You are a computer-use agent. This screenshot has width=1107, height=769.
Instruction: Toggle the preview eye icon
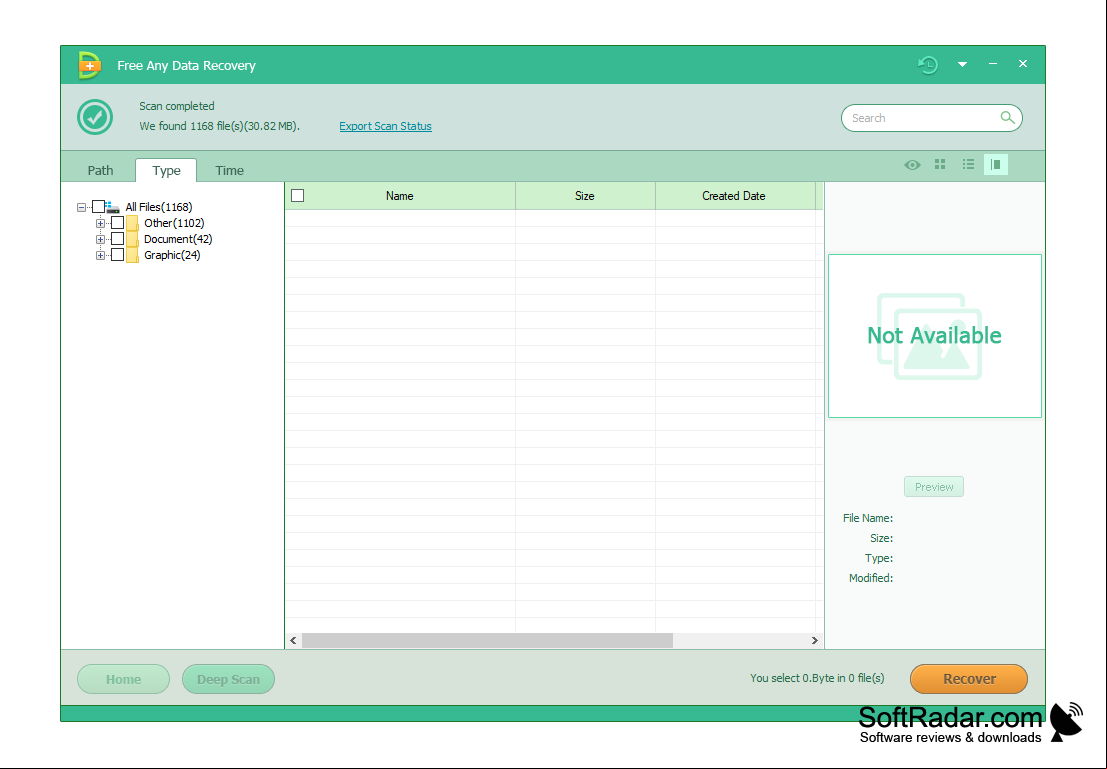(x=912, y=165)
